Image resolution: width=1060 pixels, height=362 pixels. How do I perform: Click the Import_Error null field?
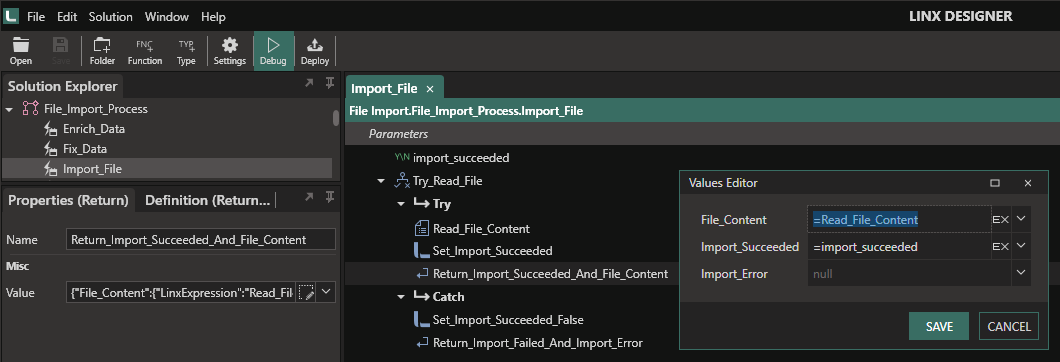click(x=909, y=274)
